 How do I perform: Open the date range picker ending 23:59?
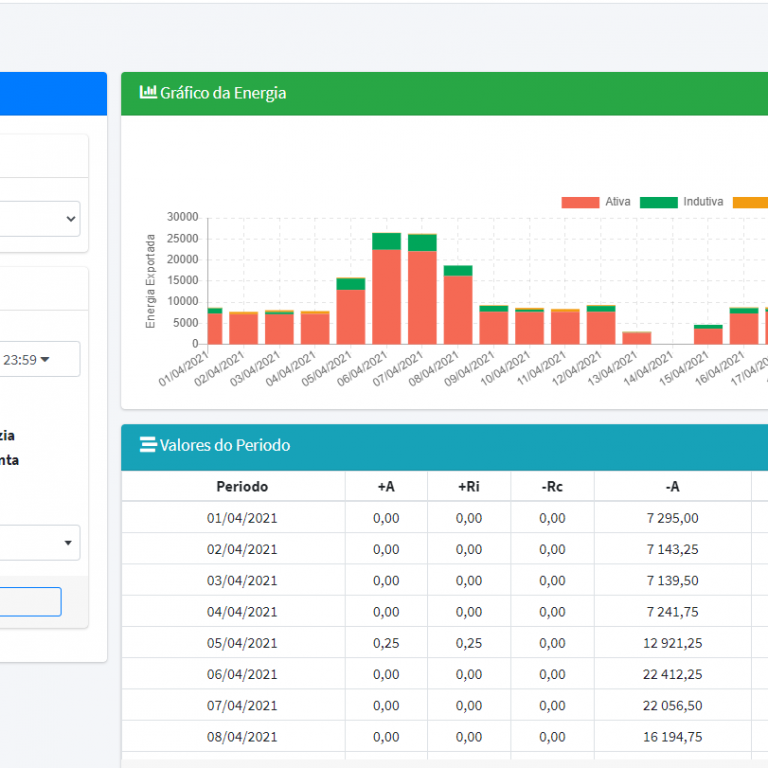point(40,359)
